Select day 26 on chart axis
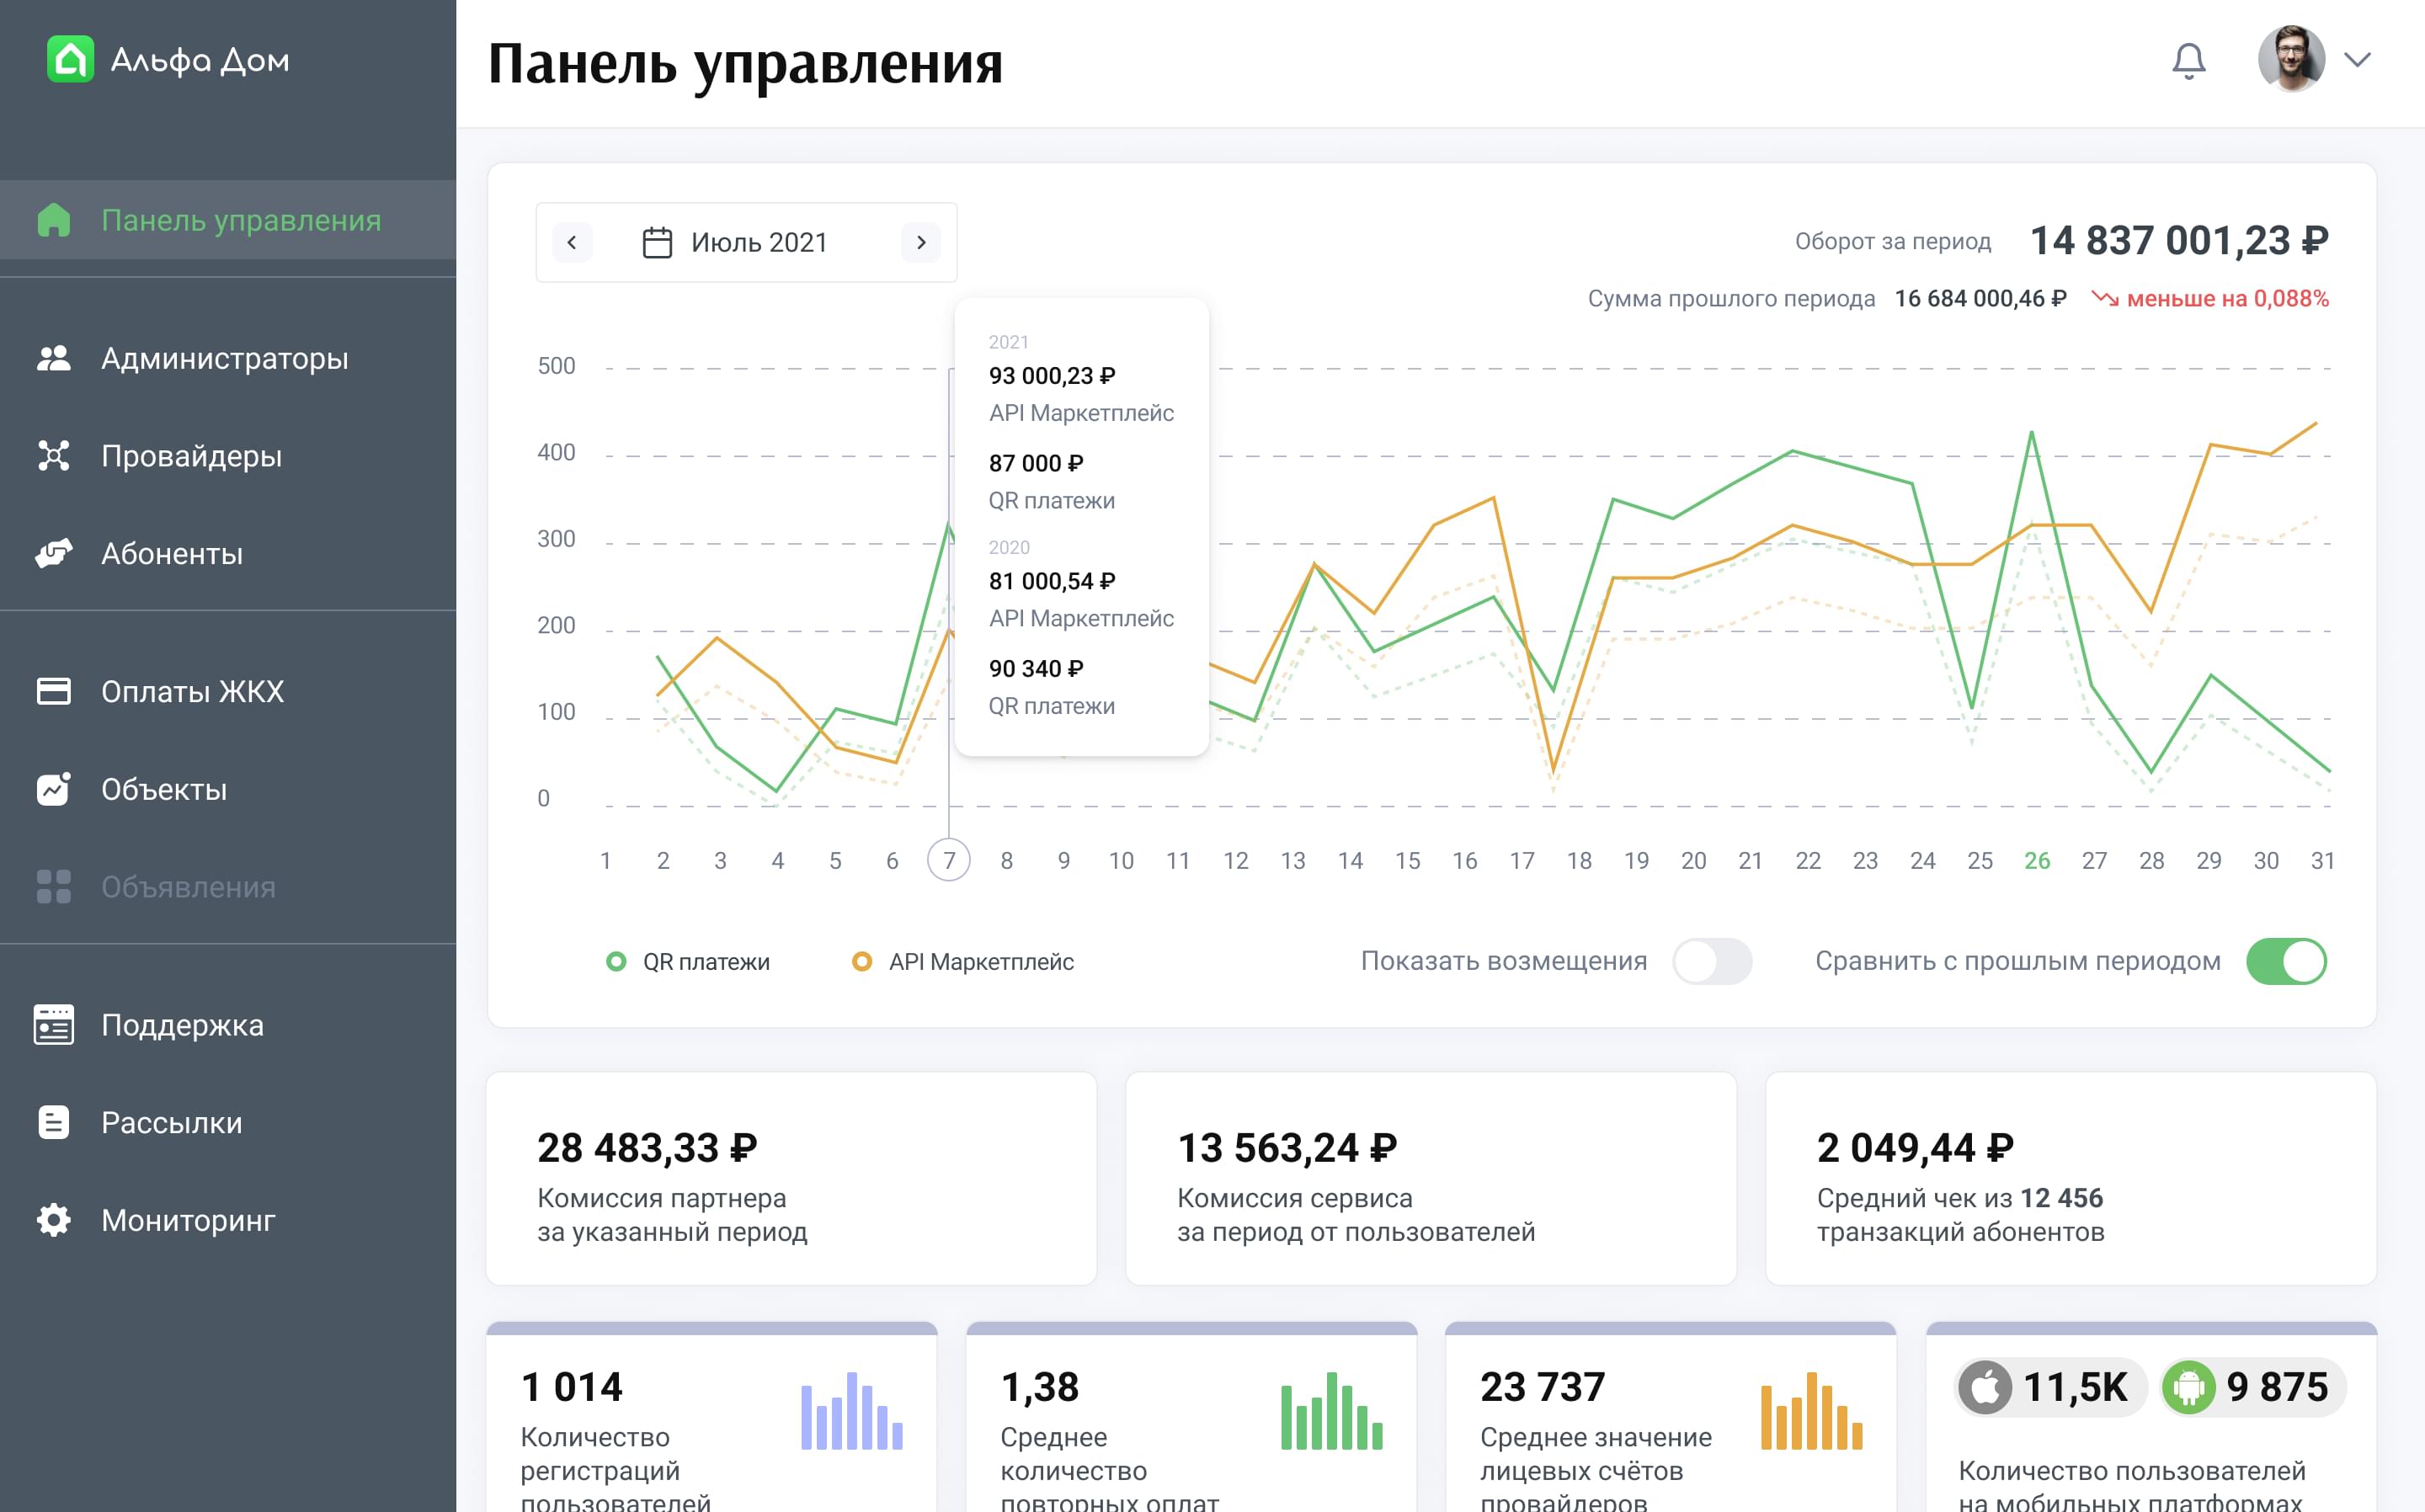Image resolution: width=2425 pixels, height=1512 pixels. (x=2037, y=861)
